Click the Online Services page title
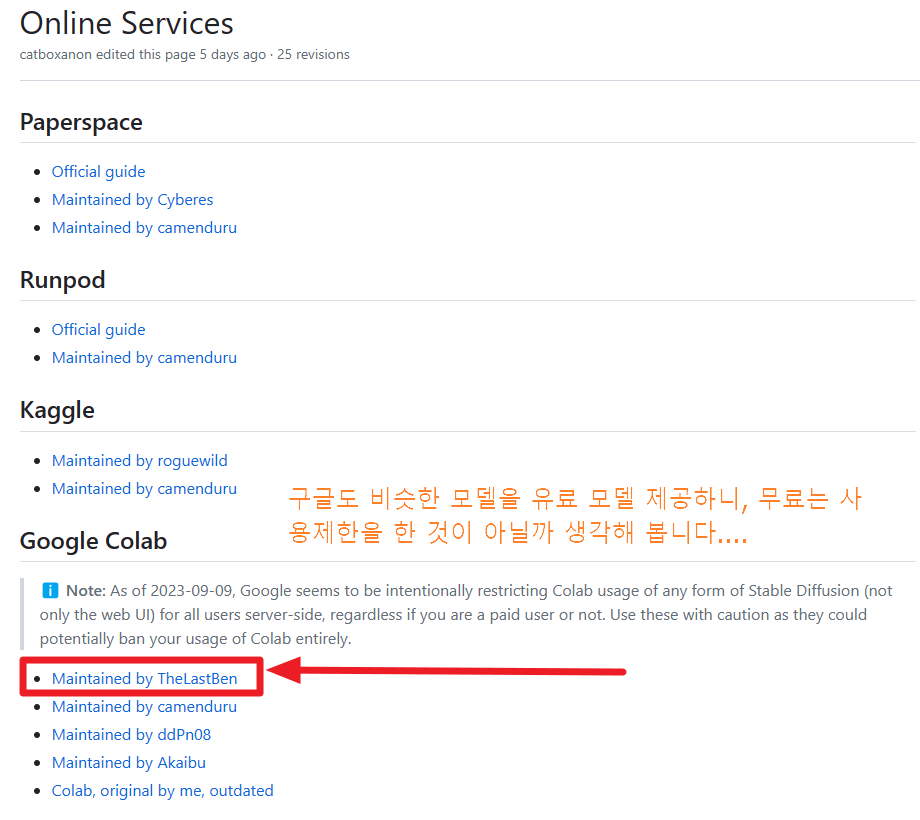Image resolution: width=920 pixels, height=820 pixels. (x=127, y=23)
